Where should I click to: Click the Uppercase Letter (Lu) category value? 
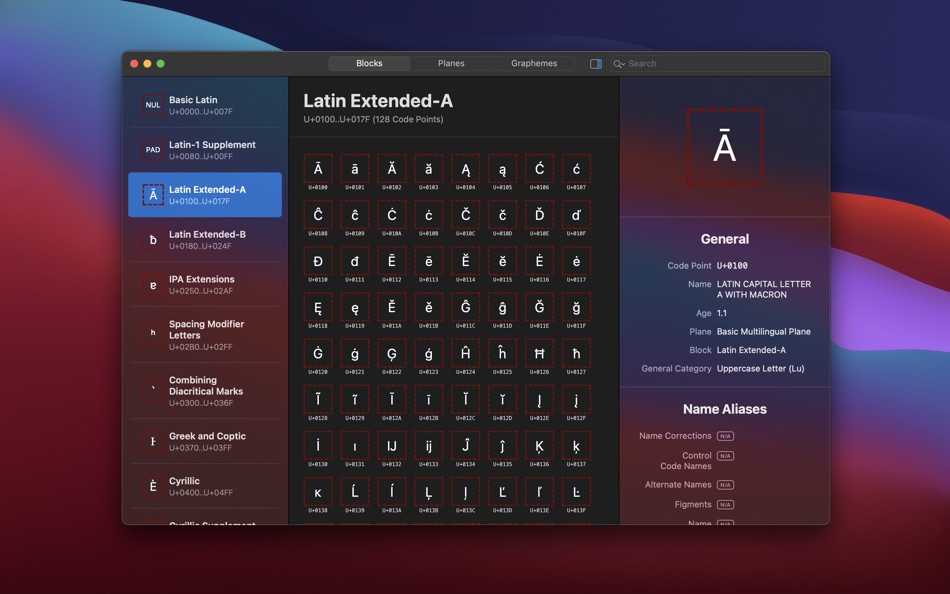point(760,369)
